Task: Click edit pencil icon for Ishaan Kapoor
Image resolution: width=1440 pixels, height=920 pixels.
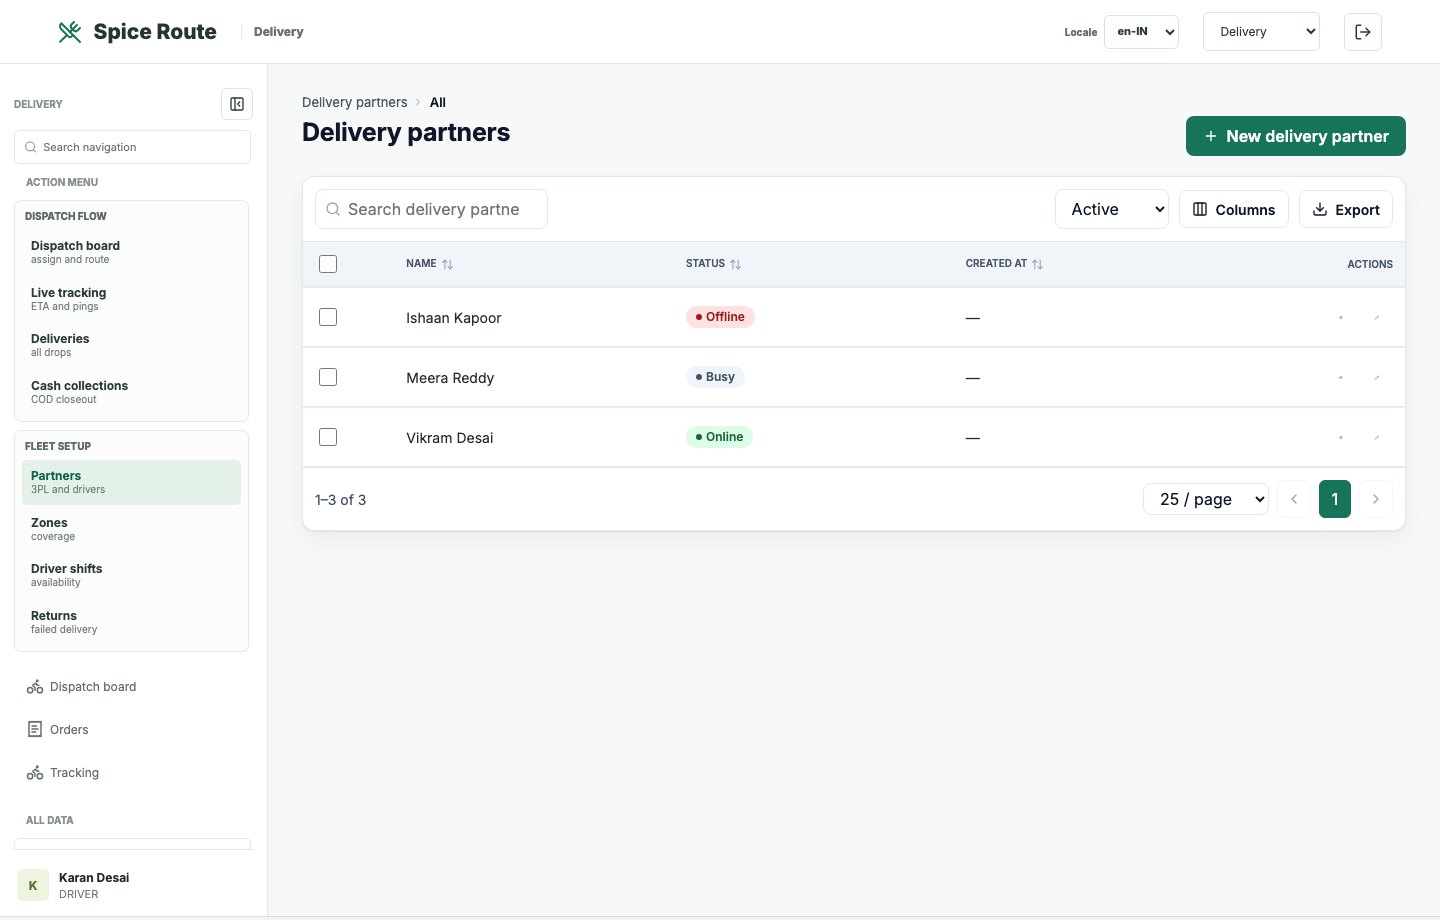Action: [x=1377, y=317]
